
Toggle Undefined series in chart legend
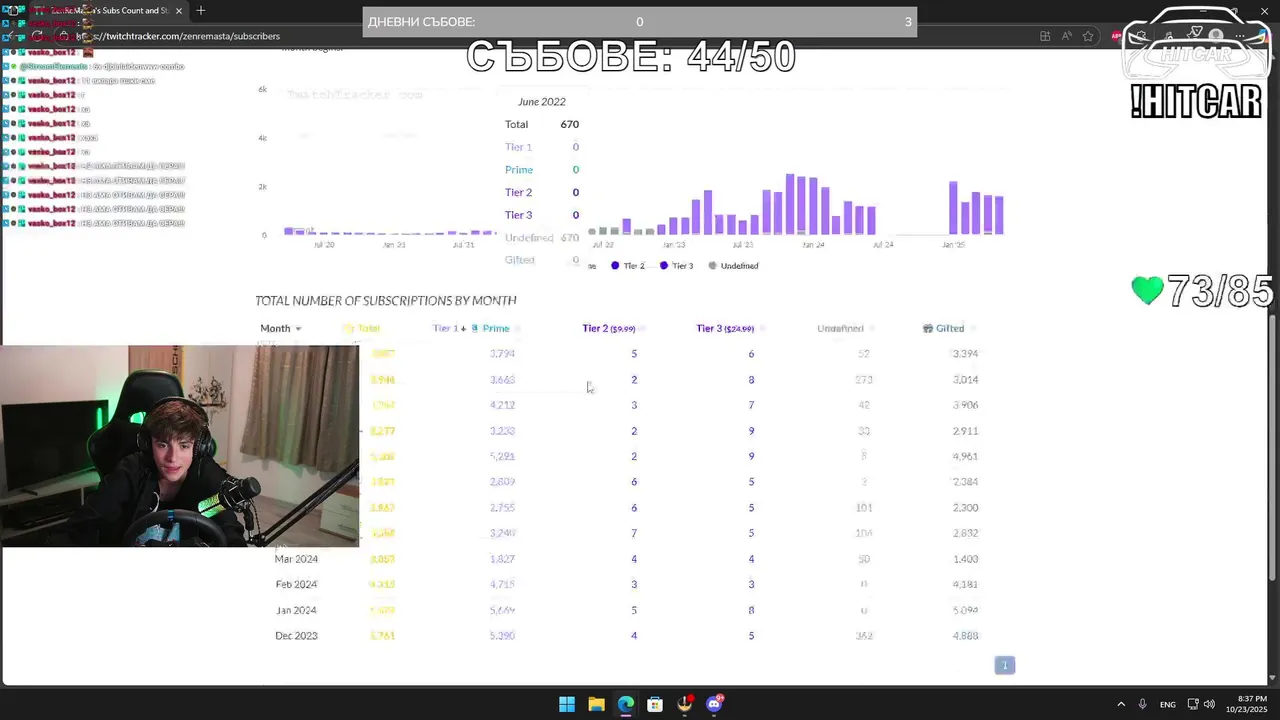click(x=734, y=266)
